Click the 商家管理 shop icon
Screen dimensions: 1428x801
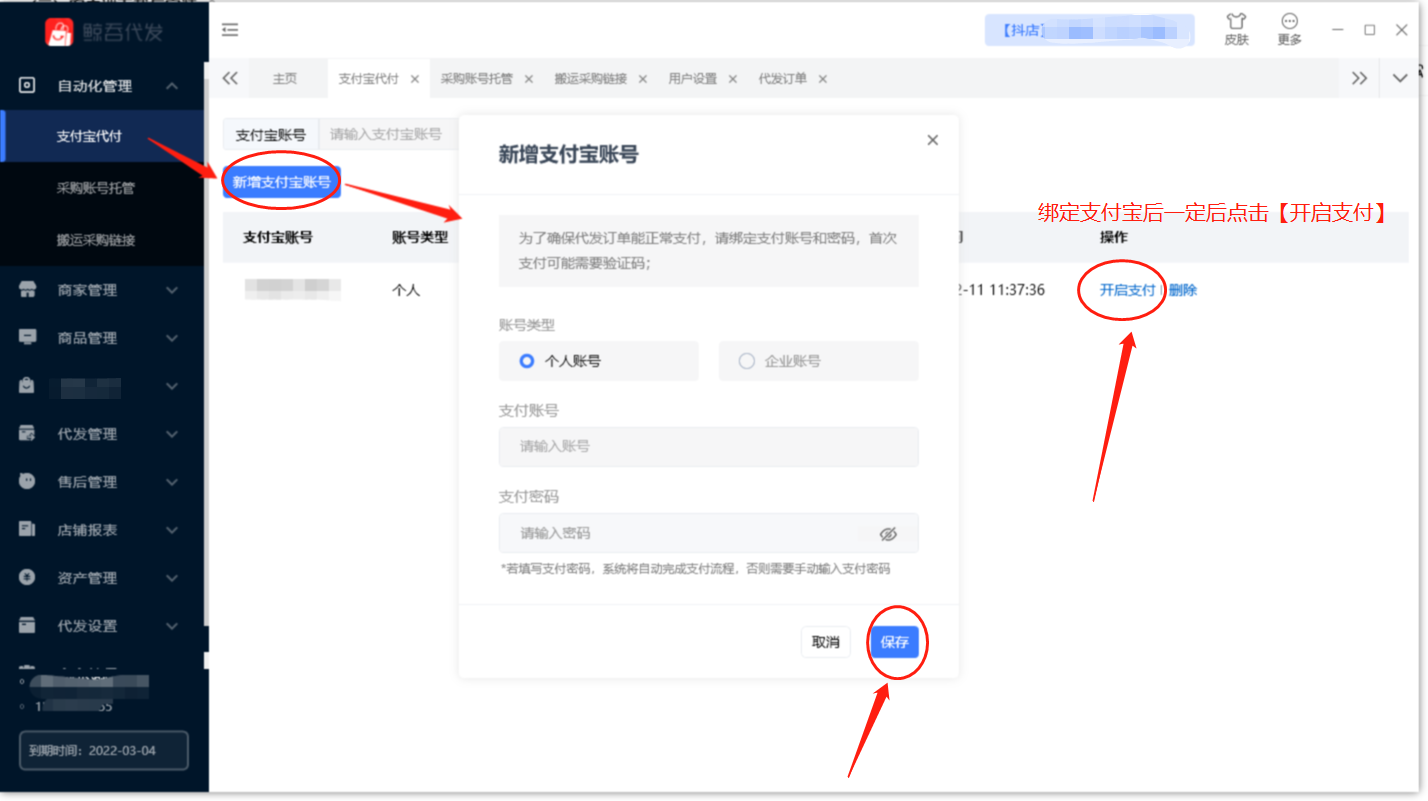click(28, 290)
